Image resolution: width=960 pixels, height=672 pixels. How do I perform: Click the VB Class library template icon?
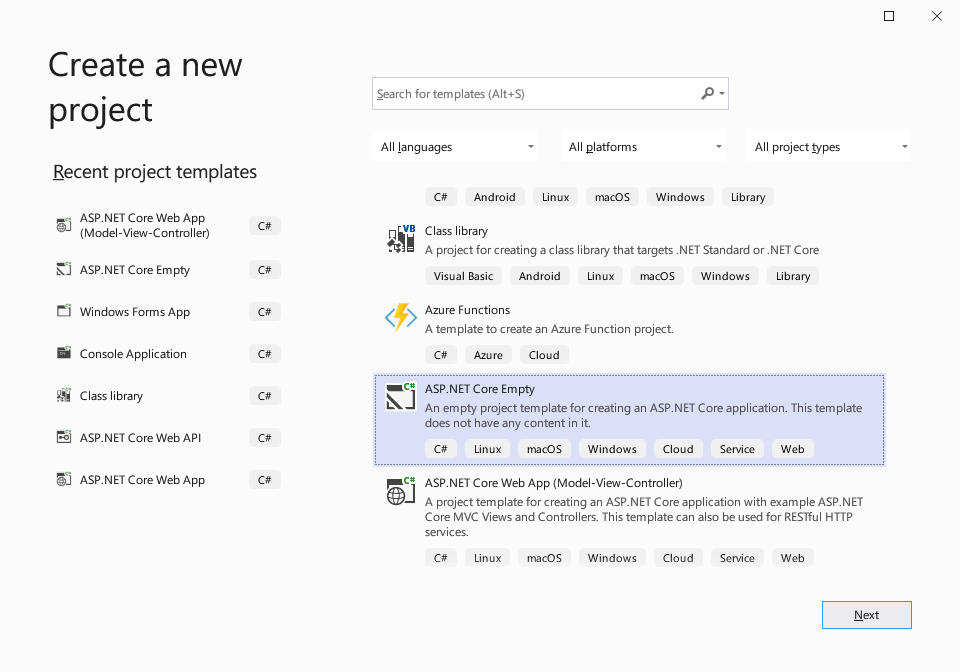[x=401, y=239]
